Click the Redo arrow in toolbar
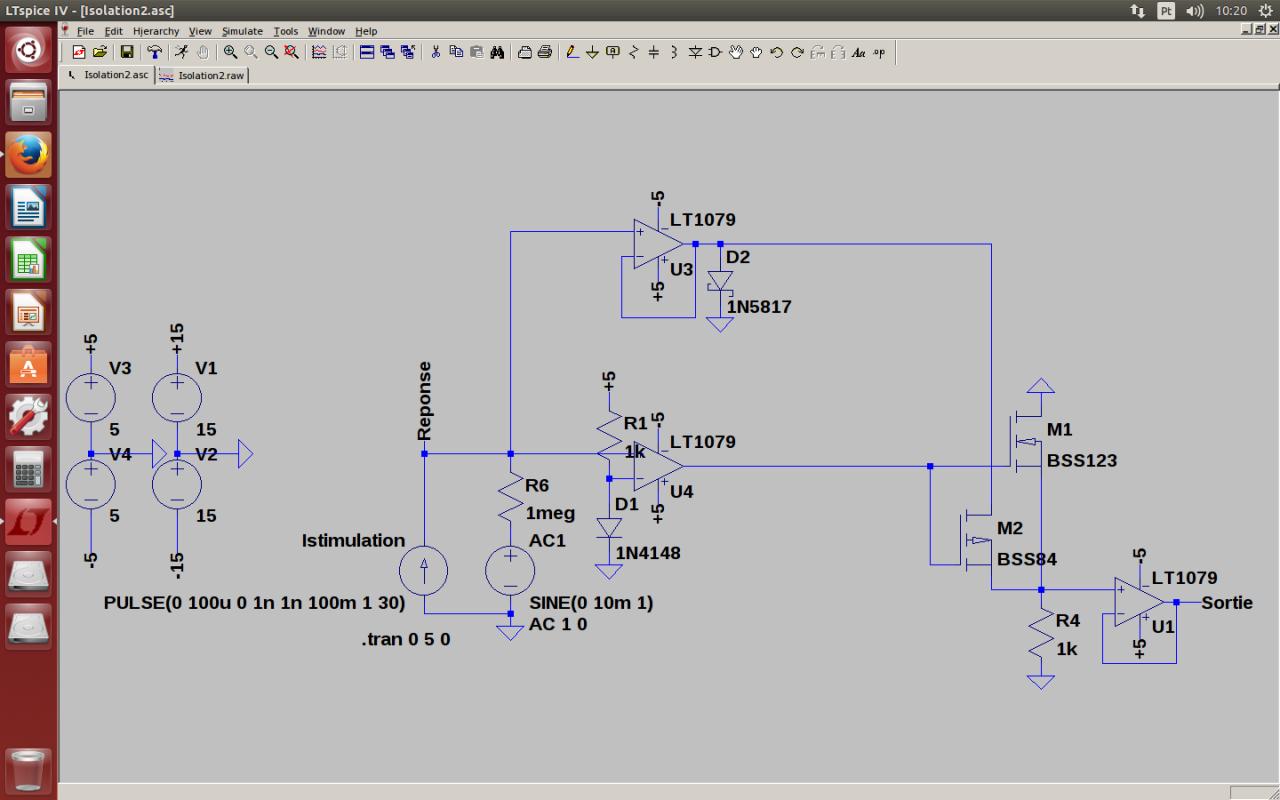The height and width of the screenshot is (800, 1280). (797, 52)
